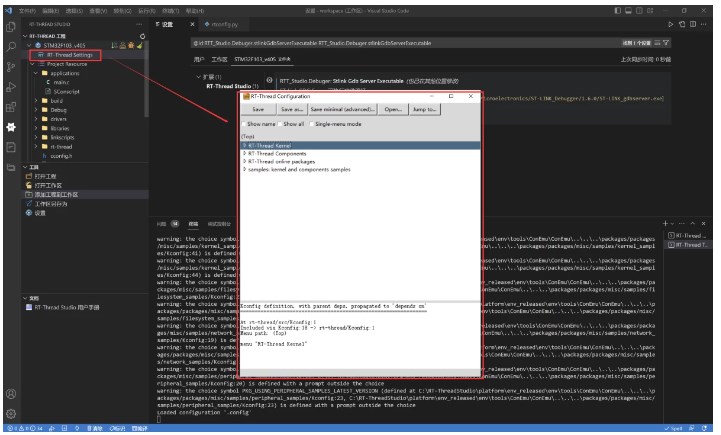This screenshot has width=721, height=435.
Task: Click the customize layout icon in title bar
Action: [x=650, y=11]
